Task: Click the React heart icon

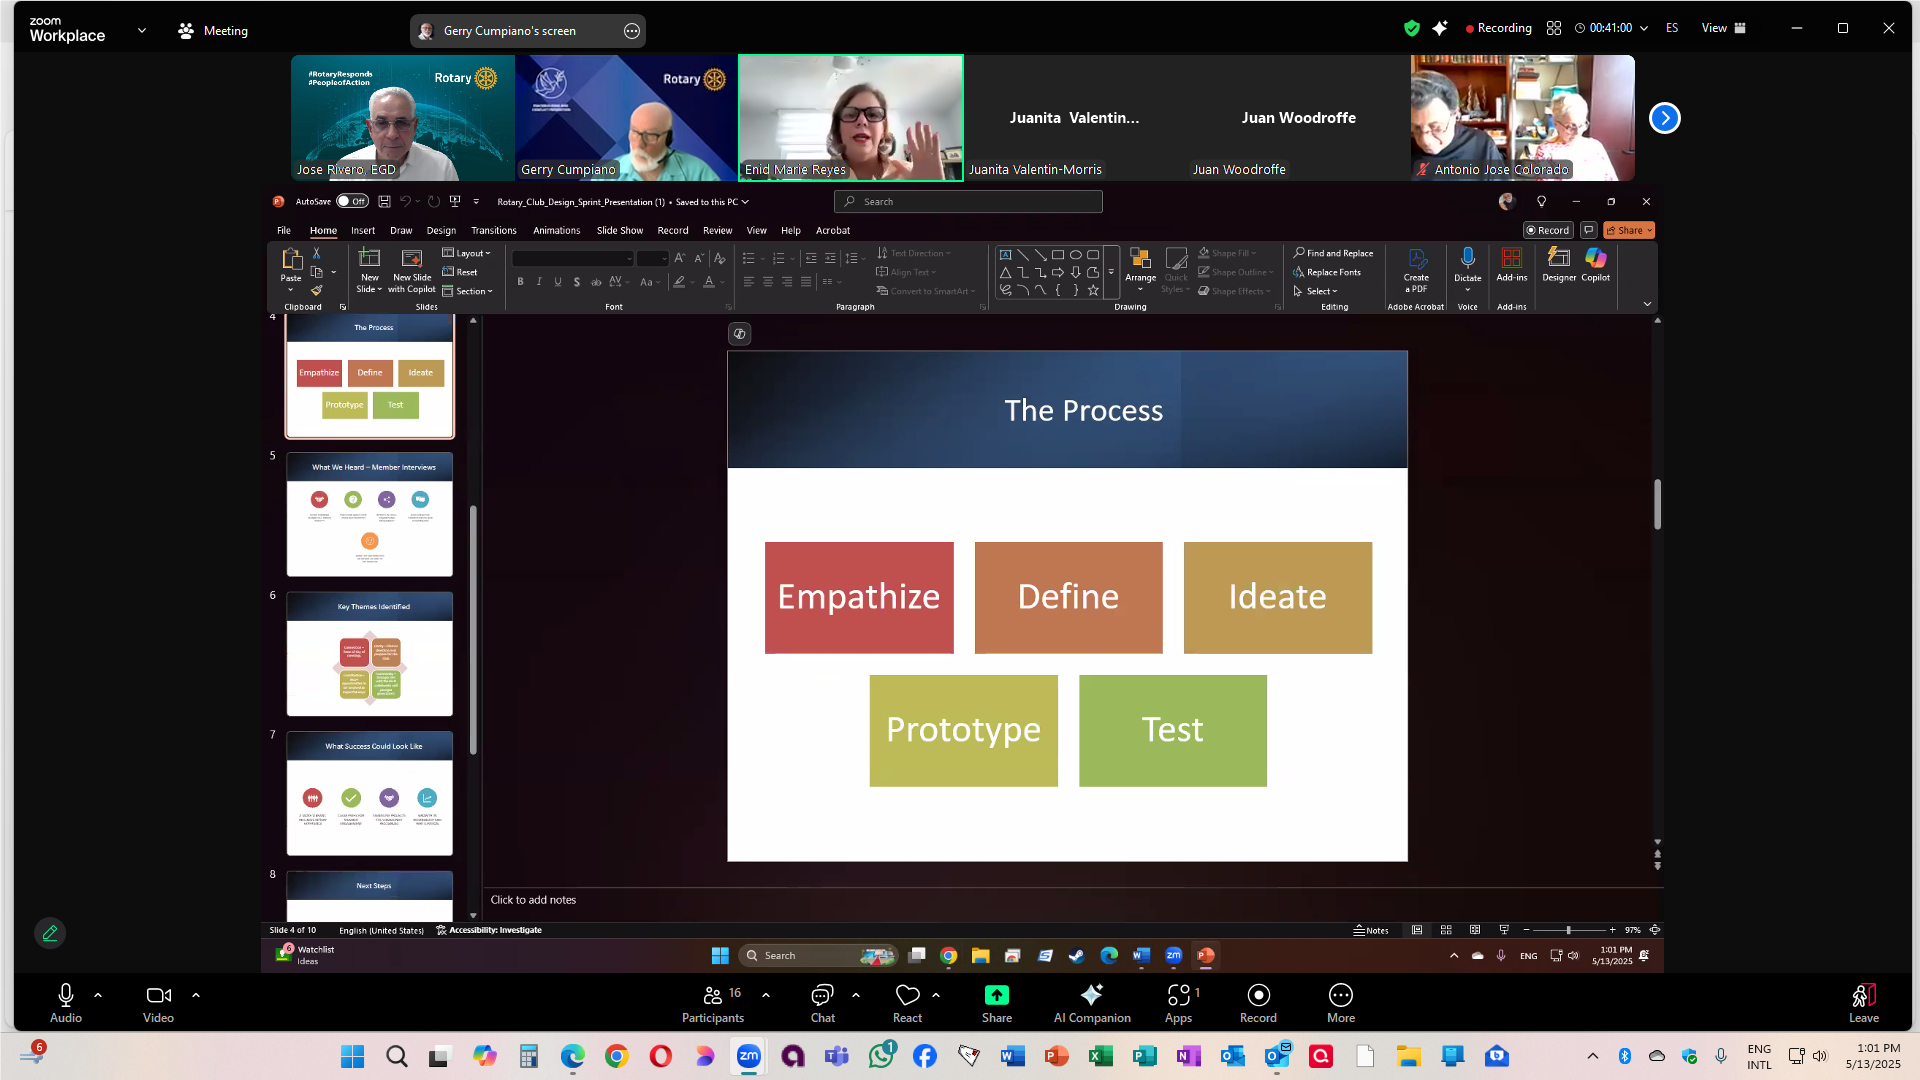Action: pos(907,996)
